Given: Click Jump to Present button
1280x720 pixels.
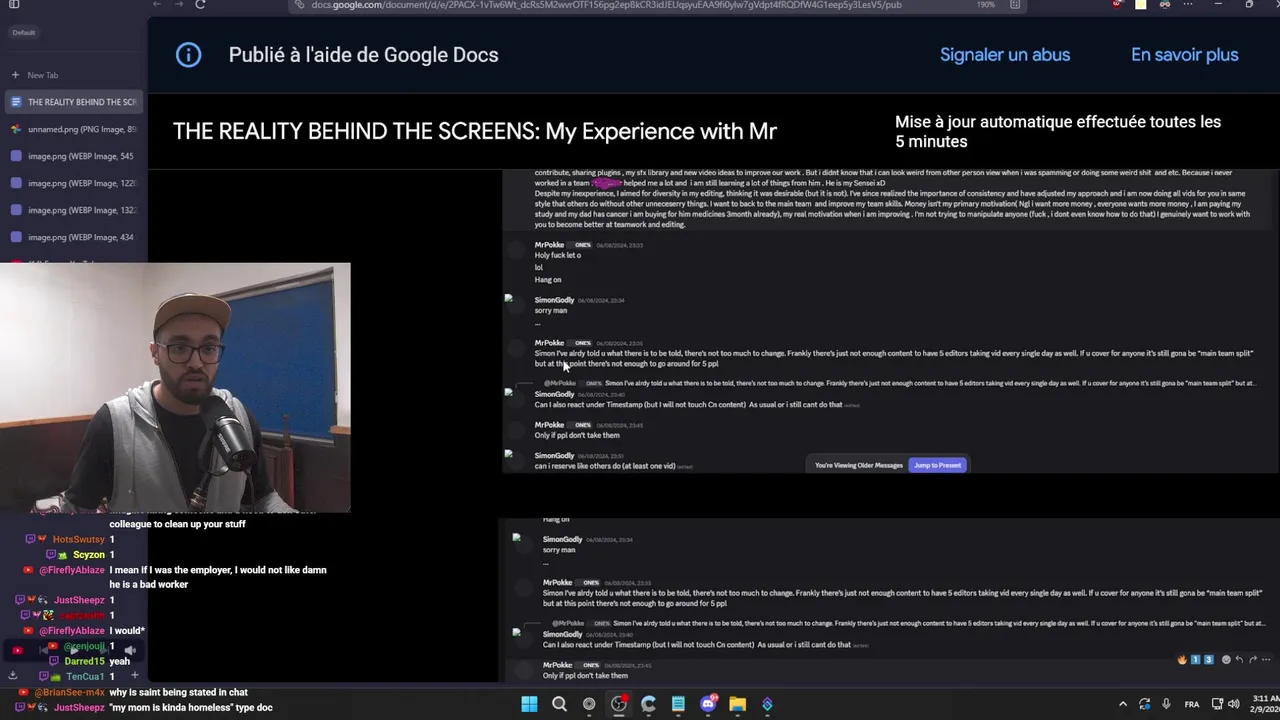Looking at the screenshot, I should (x=937, y=465).
